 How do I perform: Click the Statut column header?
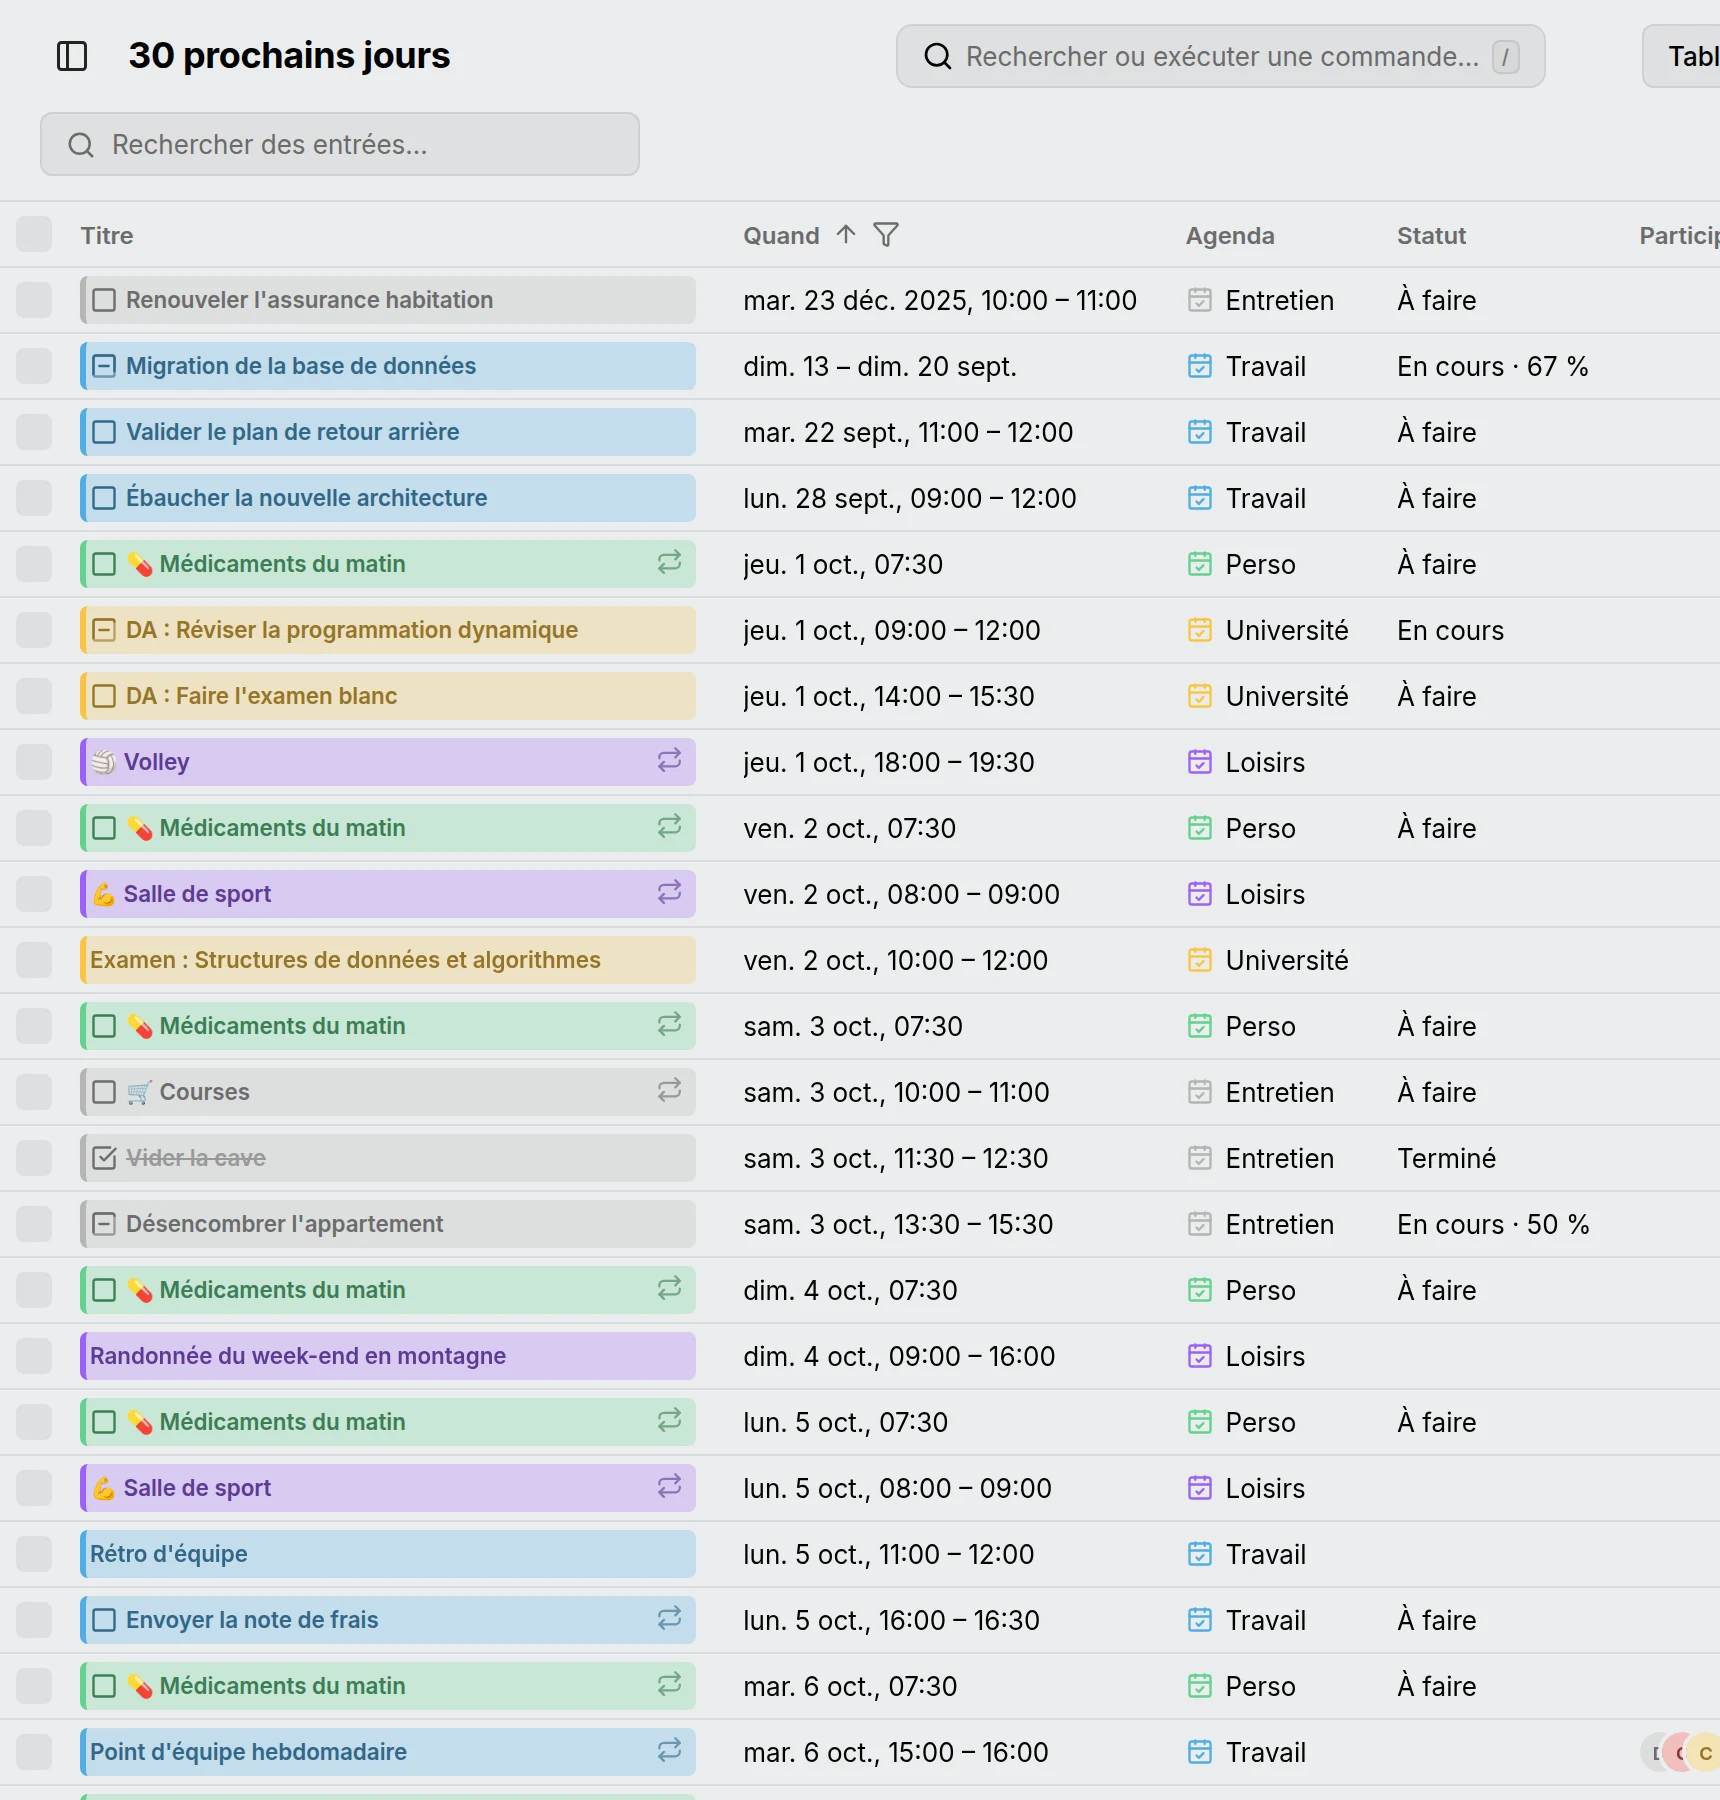1431,236
